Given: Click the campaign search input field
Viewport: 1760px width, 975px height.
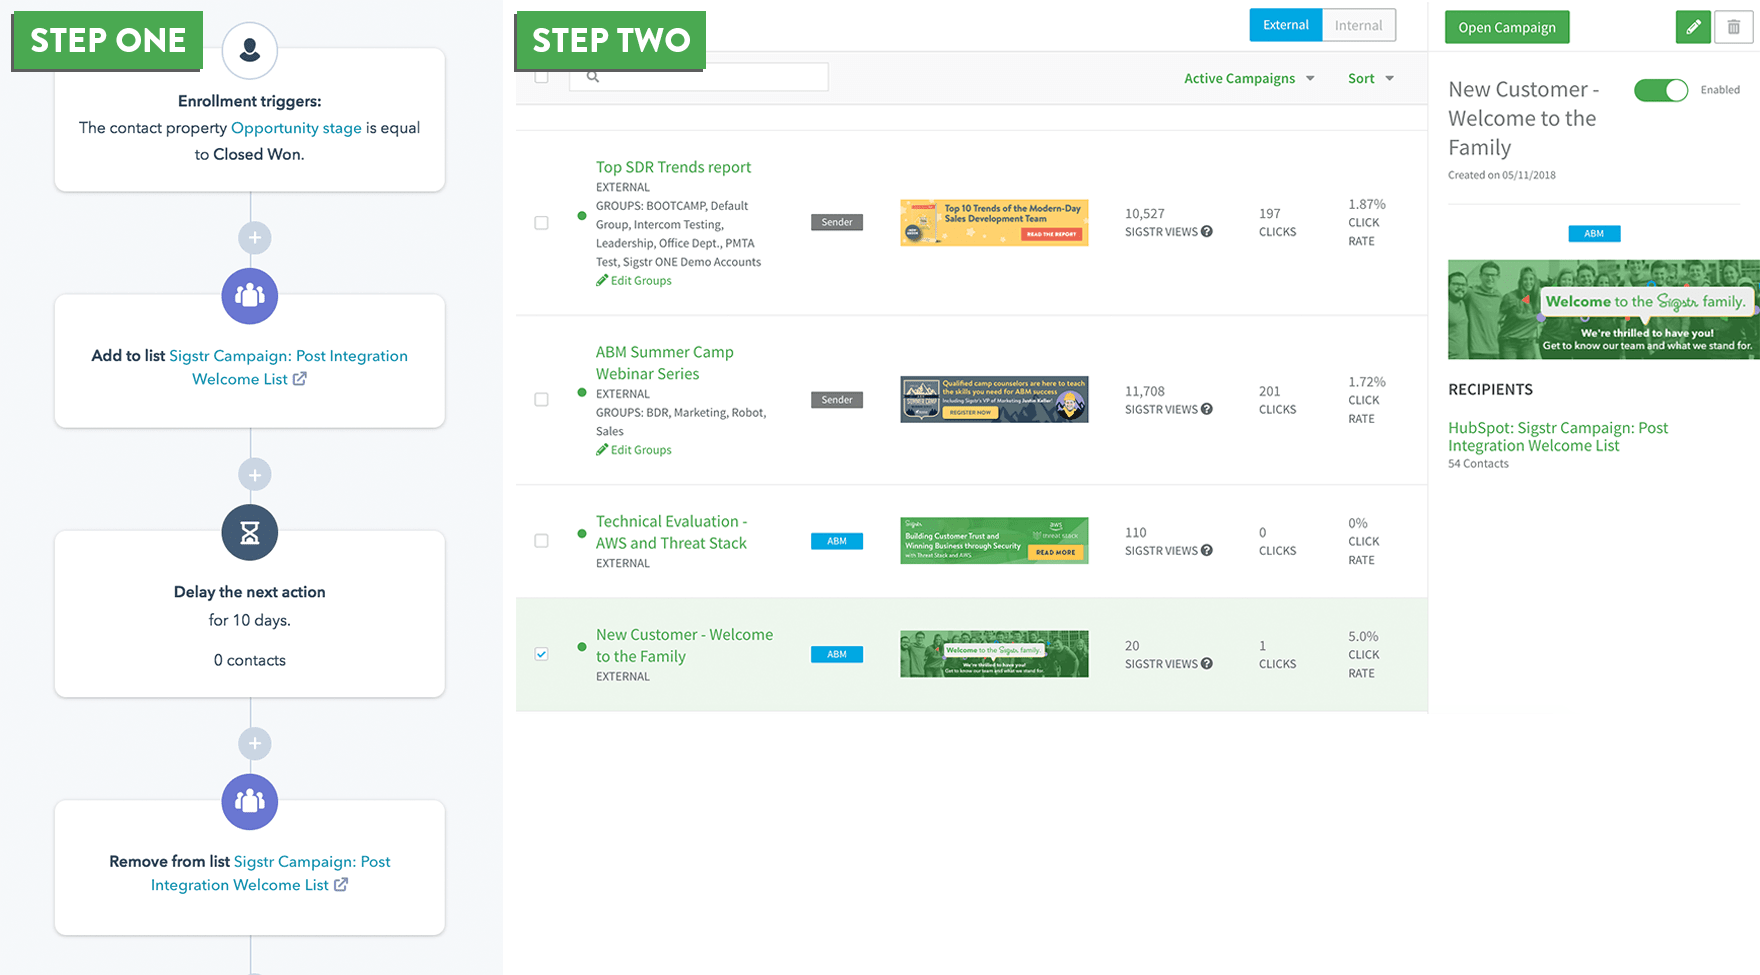Looking at the screenshot, I should tap(698, 77).
